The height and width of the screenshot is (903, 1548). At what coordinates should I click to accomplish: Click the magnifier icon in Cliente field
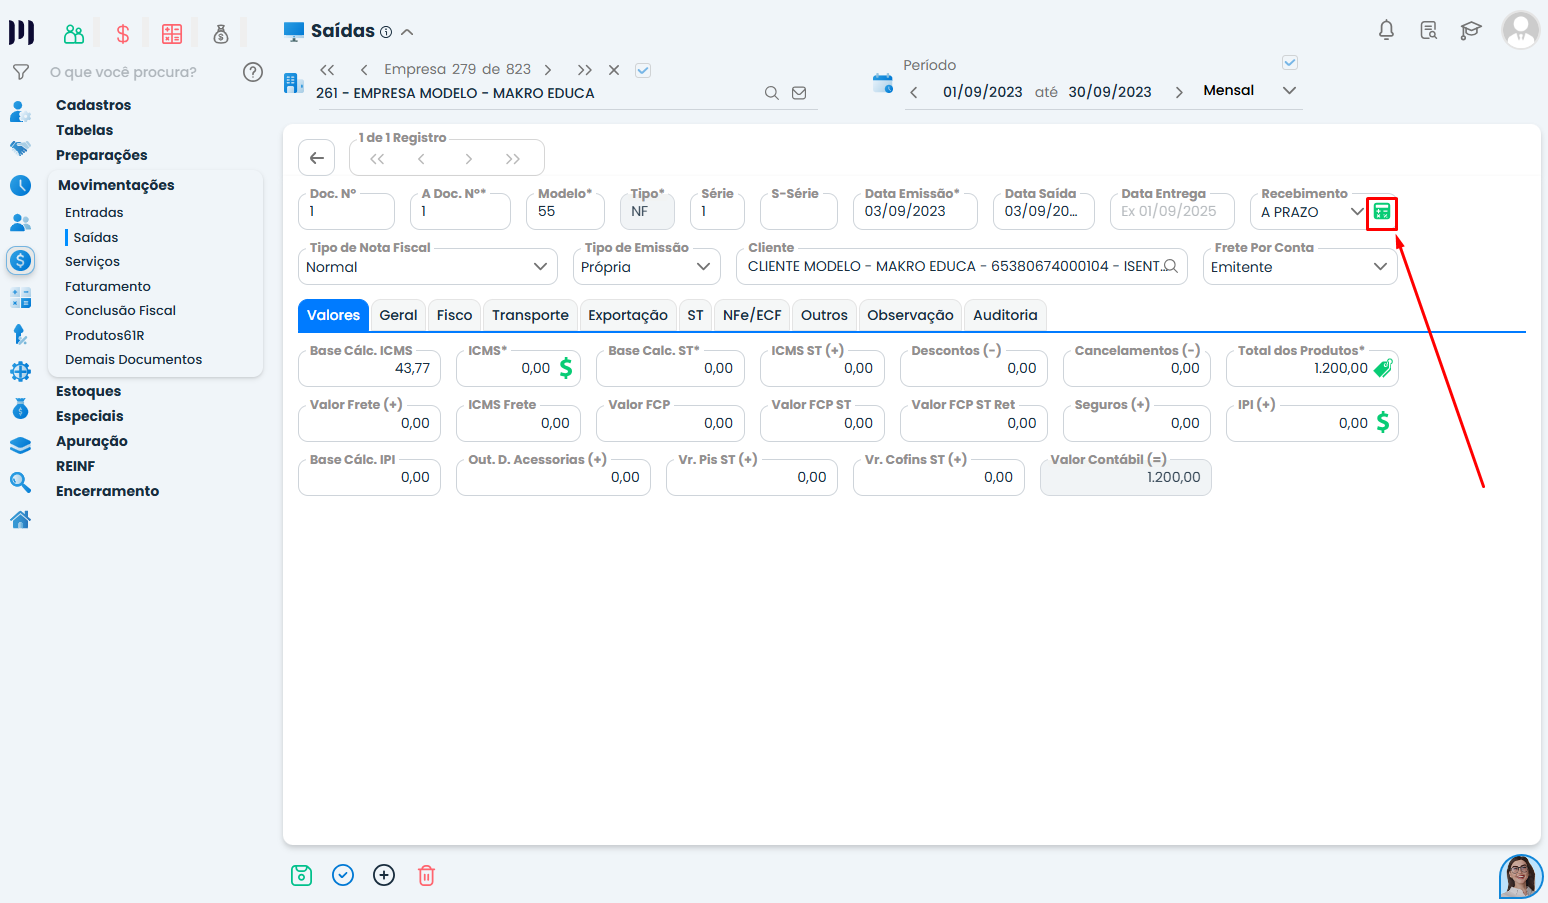pyautogui.click(x=1170, y=267)
